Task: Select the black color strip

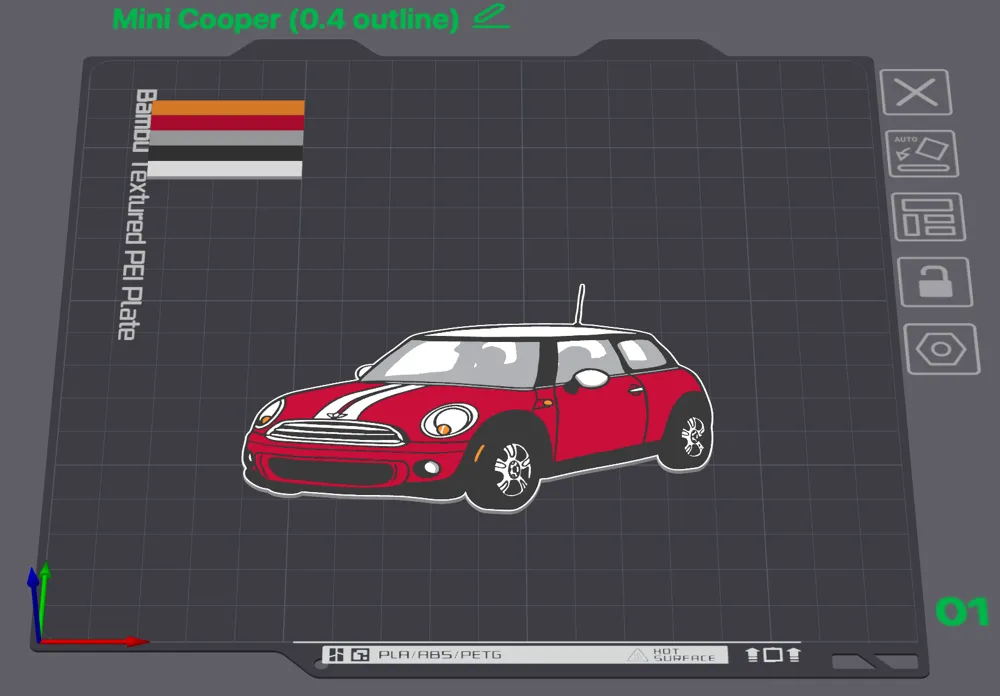Action: click(x=226, y=153)
